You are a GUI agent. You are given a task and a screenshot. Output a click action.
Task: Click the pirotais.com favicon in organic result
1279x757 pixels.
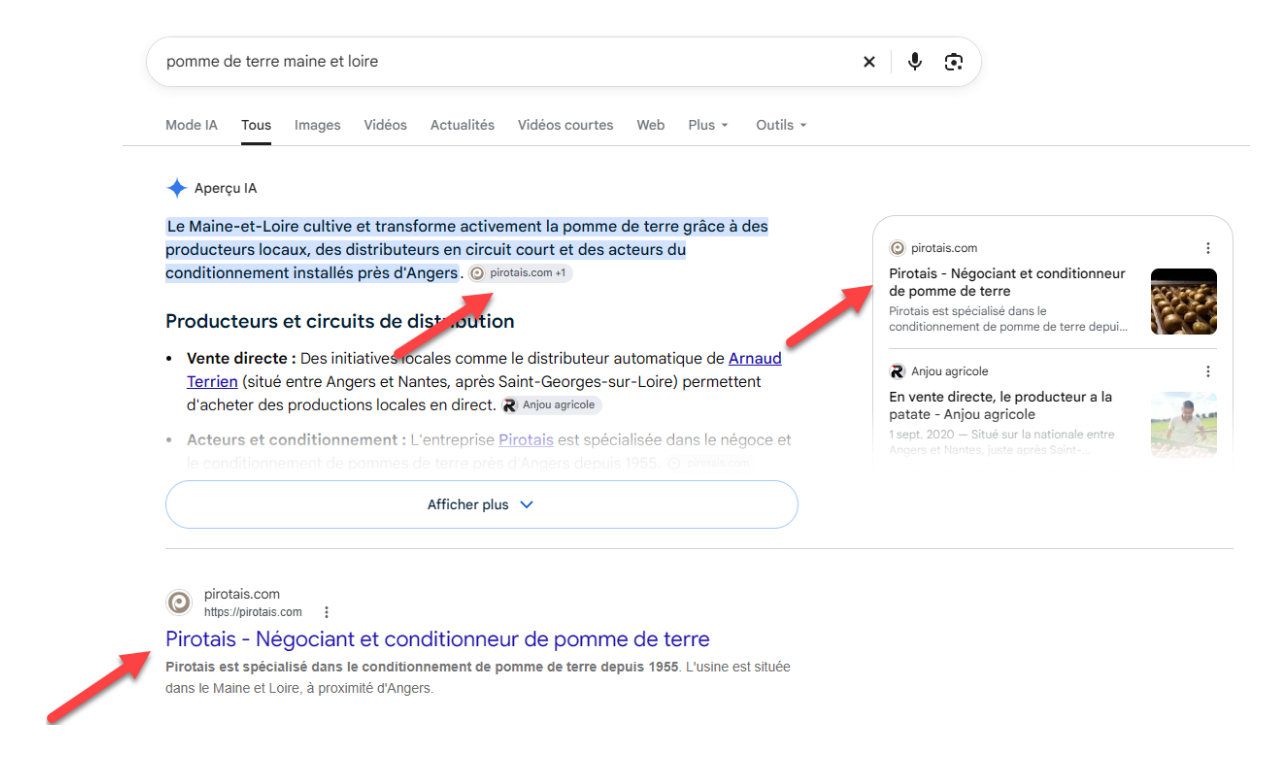coord(179,602)
